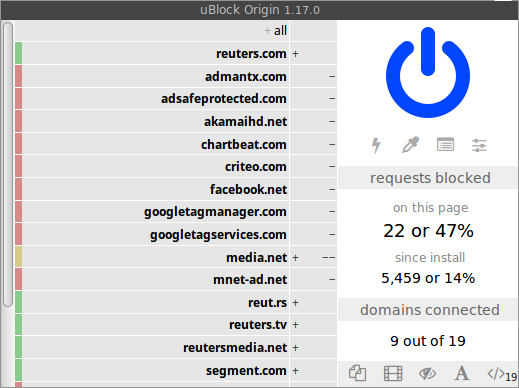519x388 pixels.
Task: Toggle cosmetic filtering eye icon
Action: (x=427, y=373)
